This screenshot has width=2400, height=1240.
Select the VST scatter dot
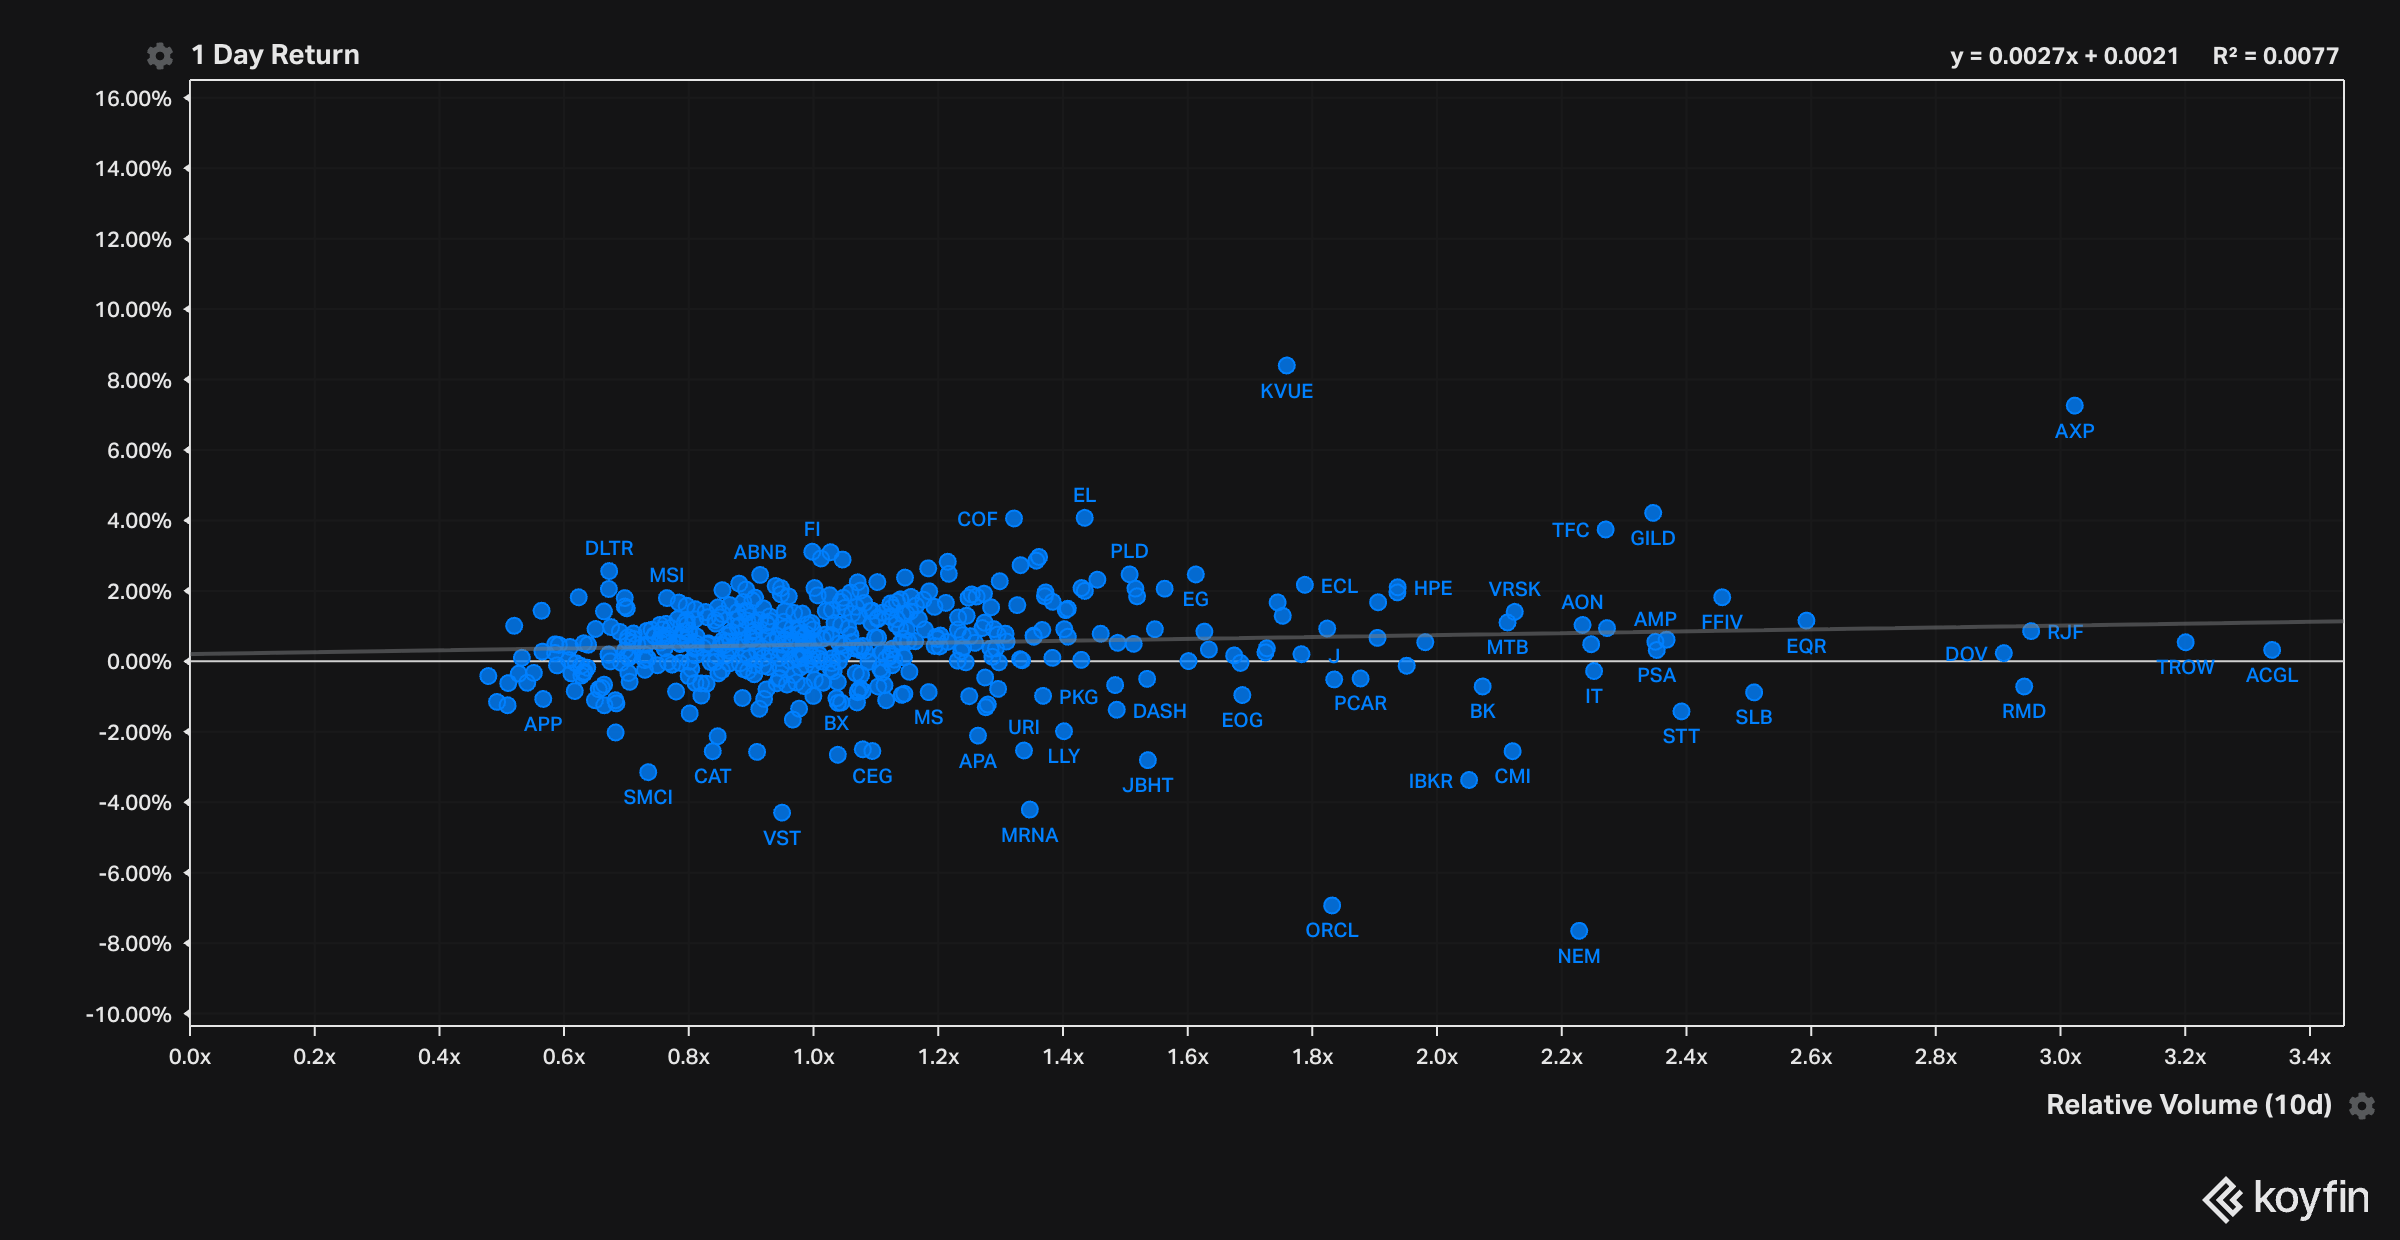782,813
